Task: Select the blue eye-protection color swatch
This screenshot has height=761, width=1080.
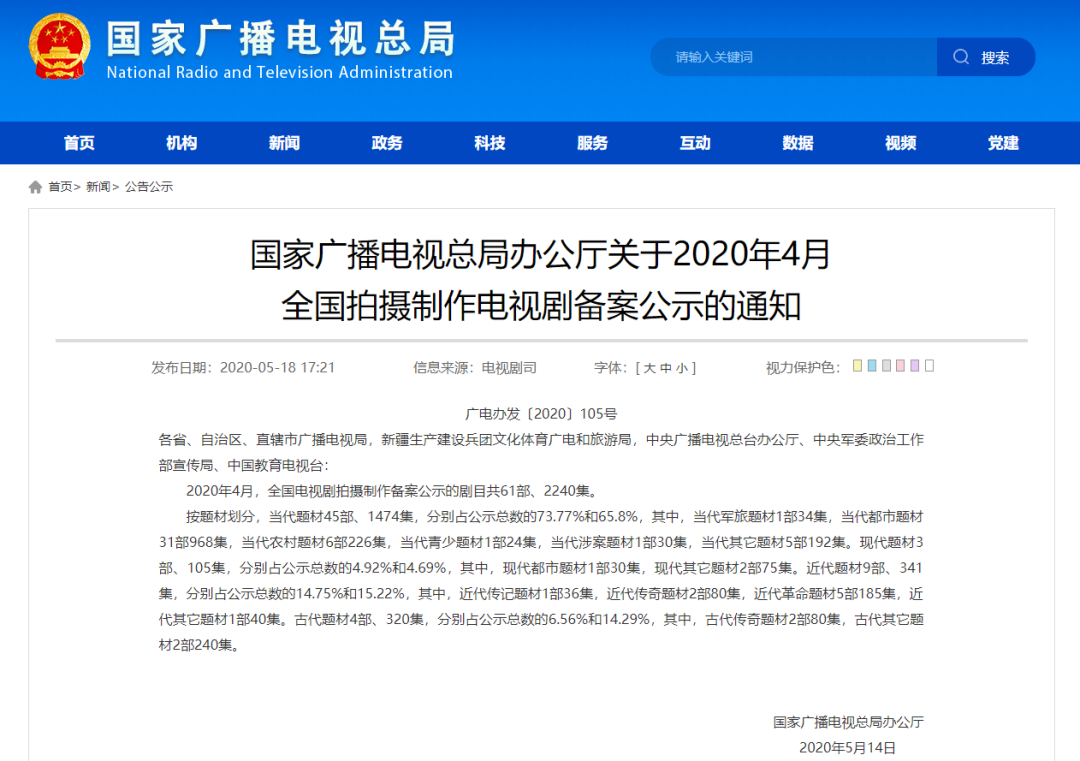Action: (872, 366)
